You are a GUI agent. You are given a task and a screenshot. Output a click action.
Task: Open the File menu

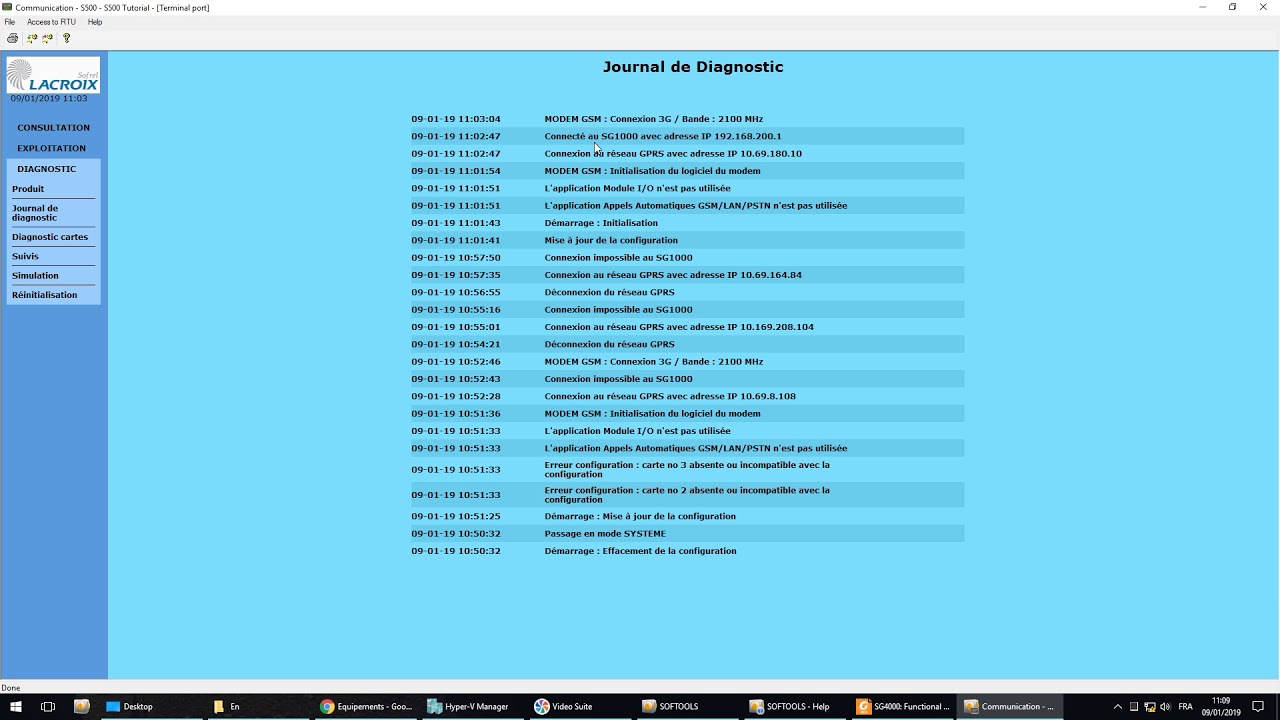coord(9,22)
